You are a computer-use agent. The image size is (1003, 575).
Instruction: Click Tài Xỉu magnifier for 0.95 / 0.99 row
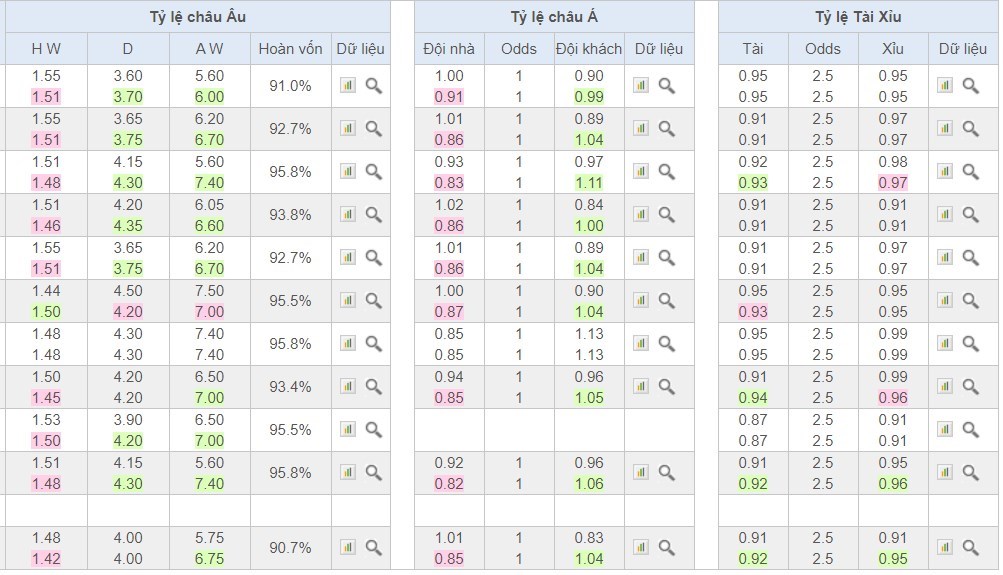point(971,344)
